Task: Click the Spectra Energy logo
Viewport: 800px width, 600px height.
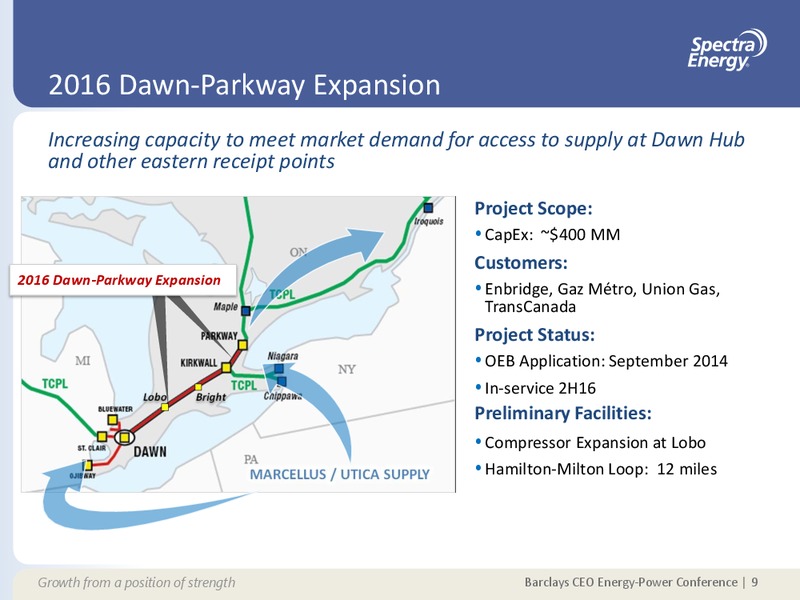Action: tap(727, 49)
